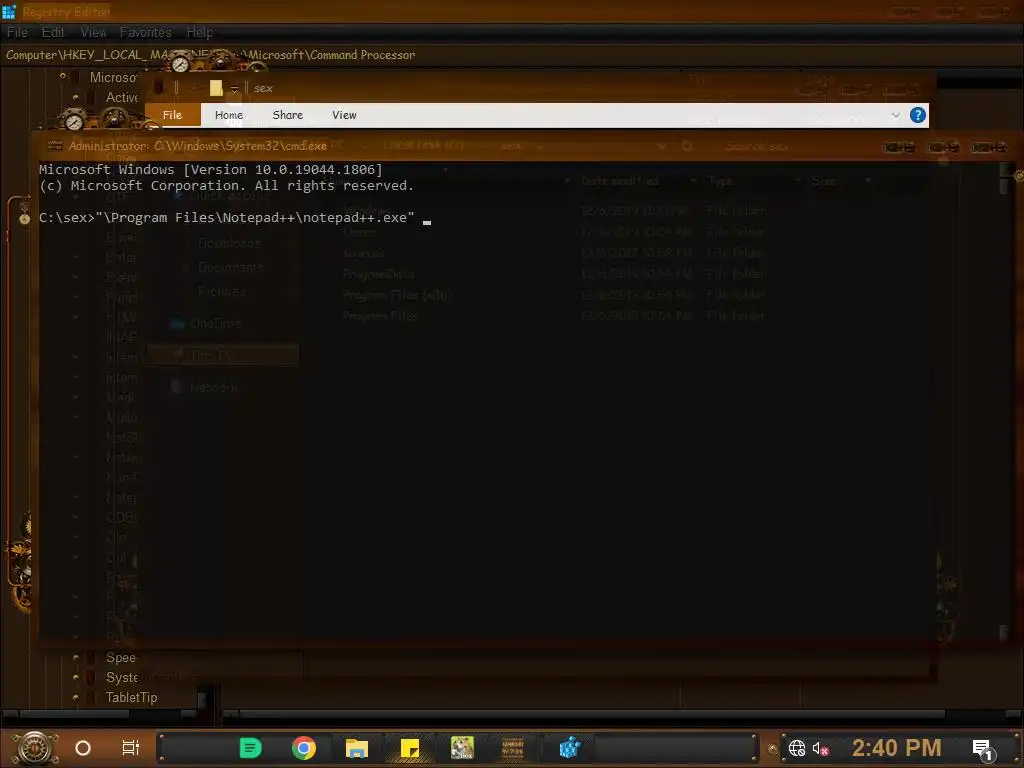Click the 'Microsoft Windows [Version 10.0.19044.1806]' line
The height and width of the screenshot is (768, 1024).
point(210,169)
